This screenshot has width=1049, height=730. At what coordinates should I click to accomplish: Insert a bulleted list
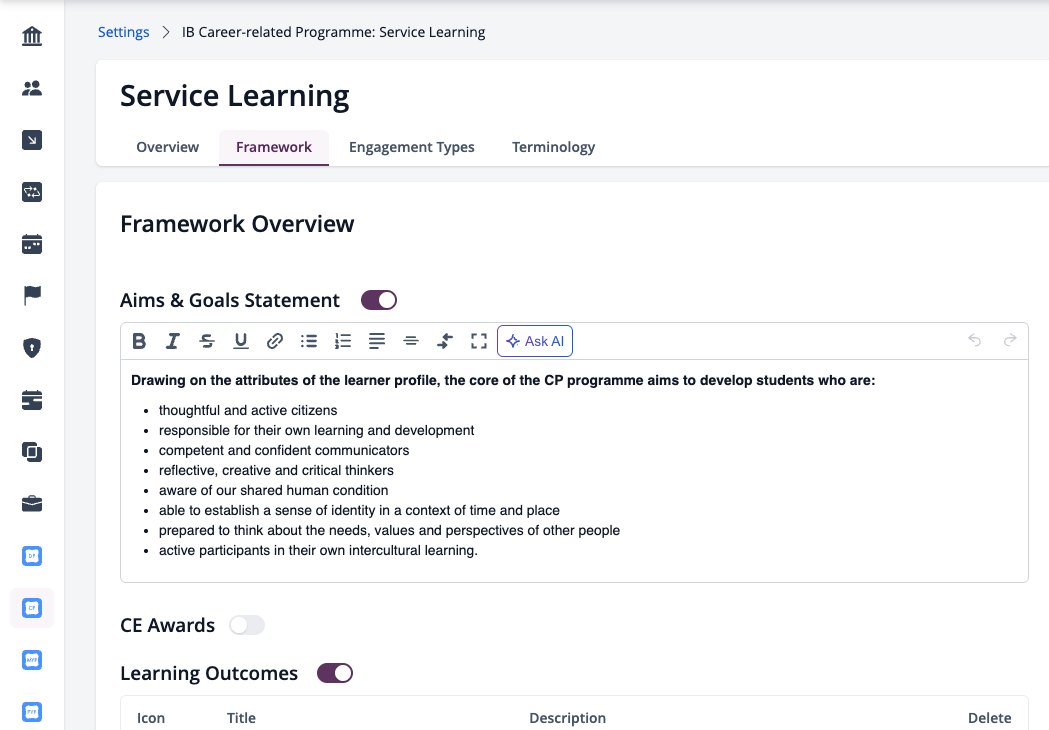(x=309, y=341)
